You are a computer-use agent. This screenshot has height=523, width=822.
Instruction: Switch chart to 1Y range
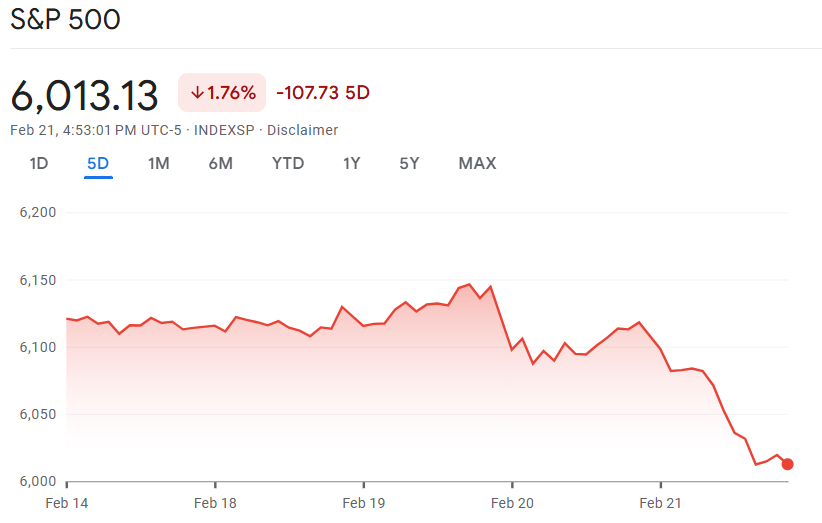pos(351,163)
